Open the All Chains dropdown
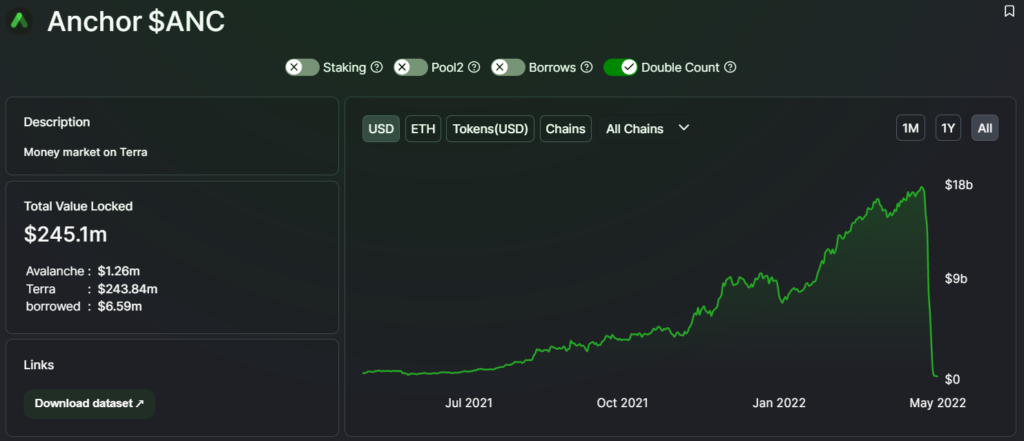Viewport: 1024px width, 441px height. [x=647, y=129]
